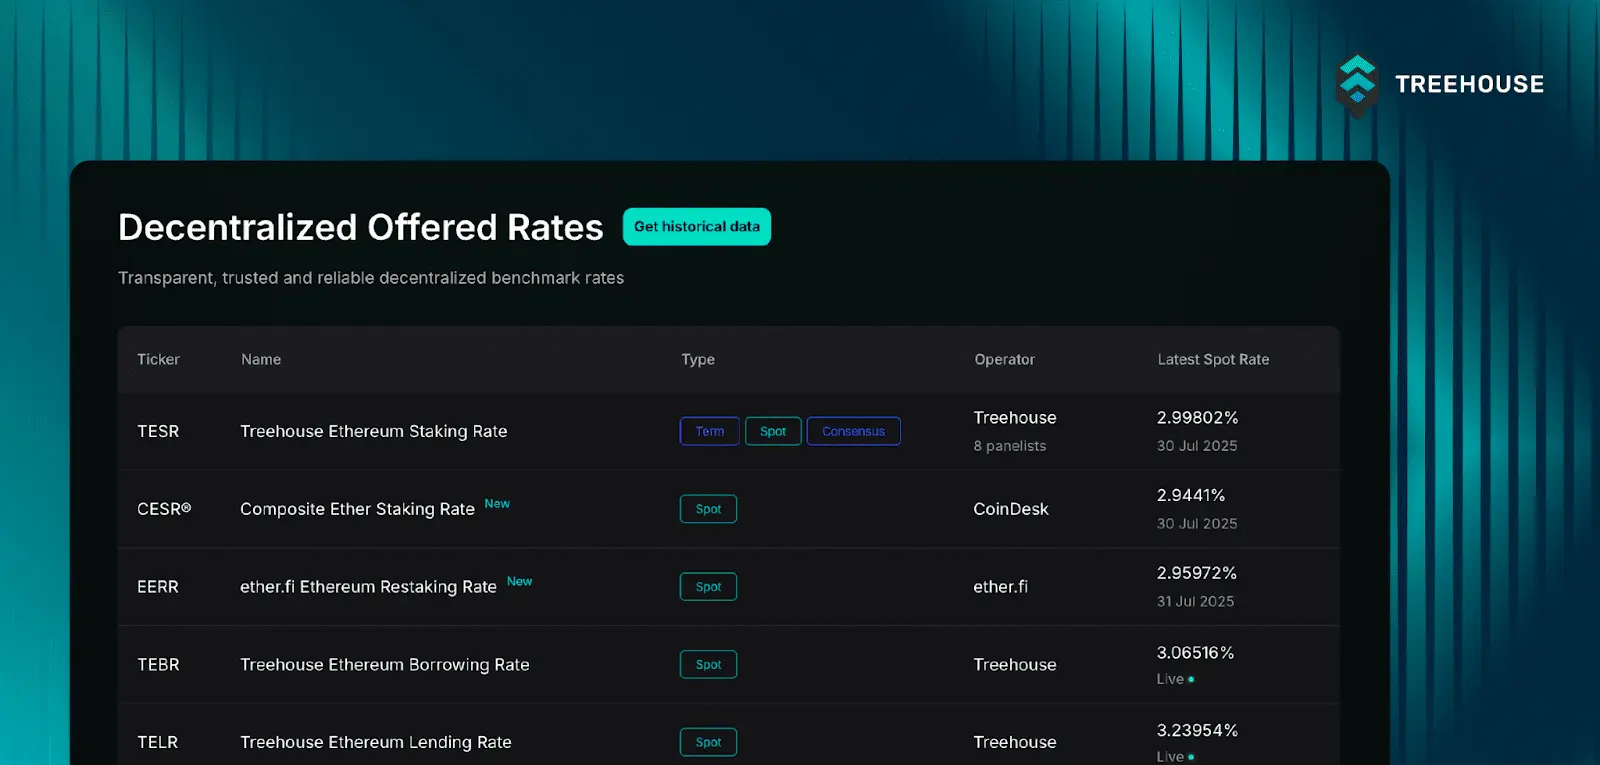
Task: Click the 31 Jul 2025 date
Action: point(1195,601)
